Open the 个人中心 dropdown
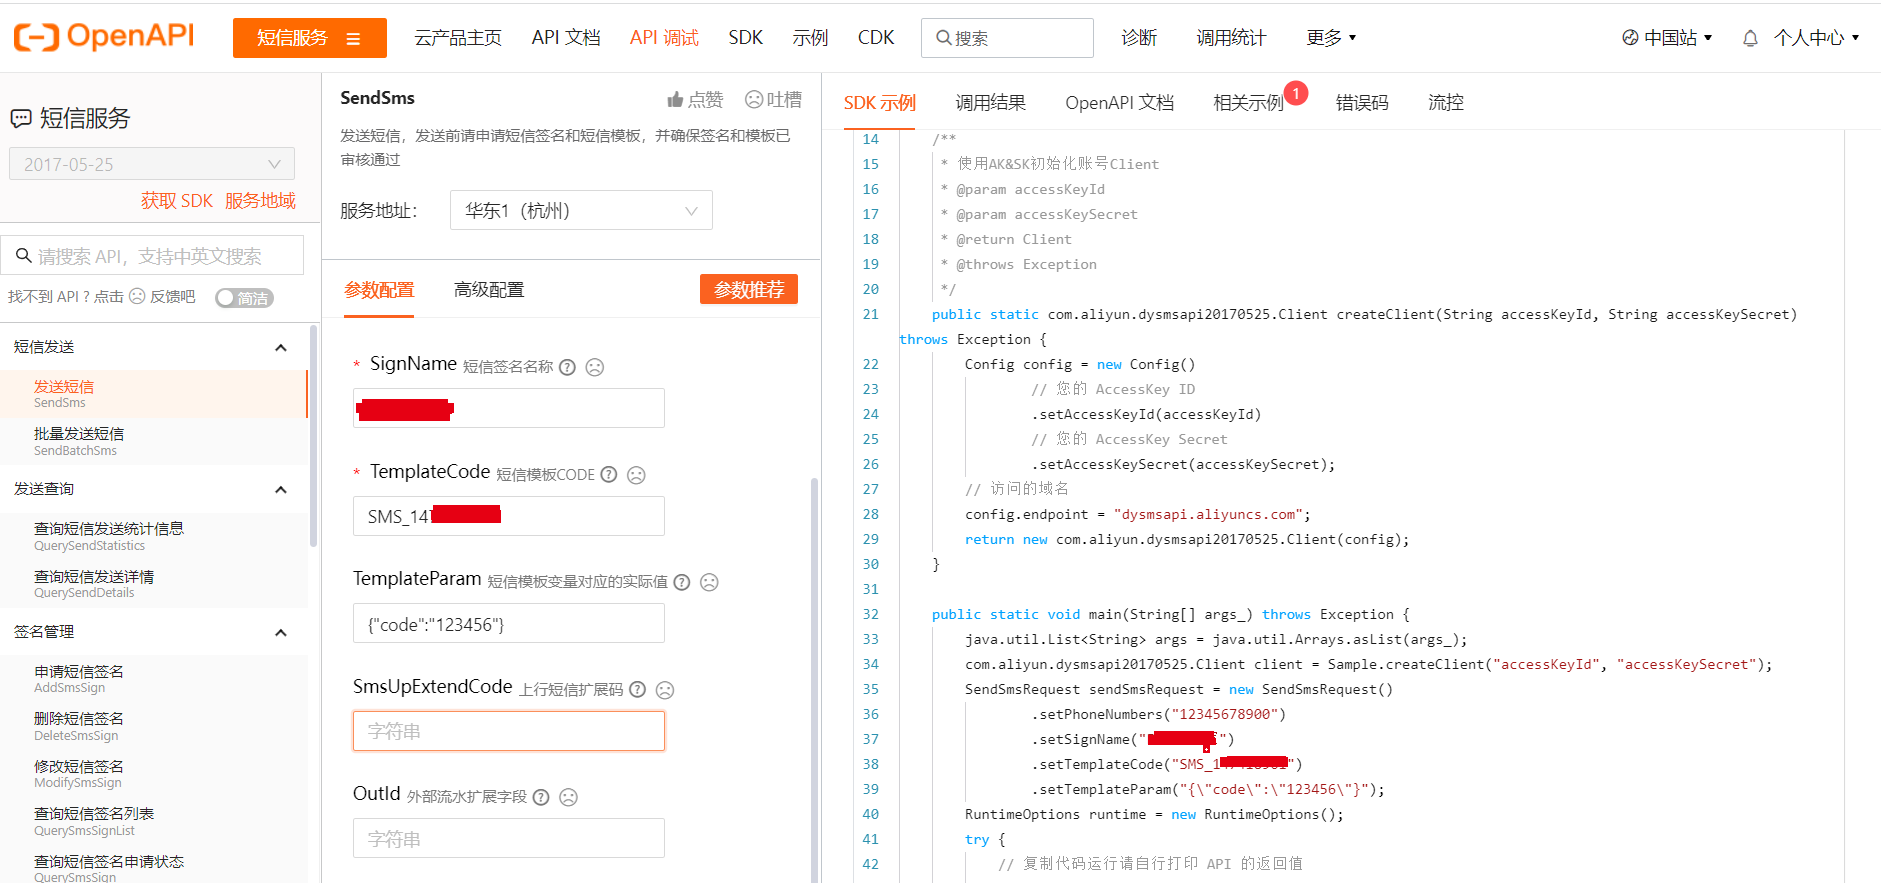1881x883 pixels. [x=1816, y=38]
